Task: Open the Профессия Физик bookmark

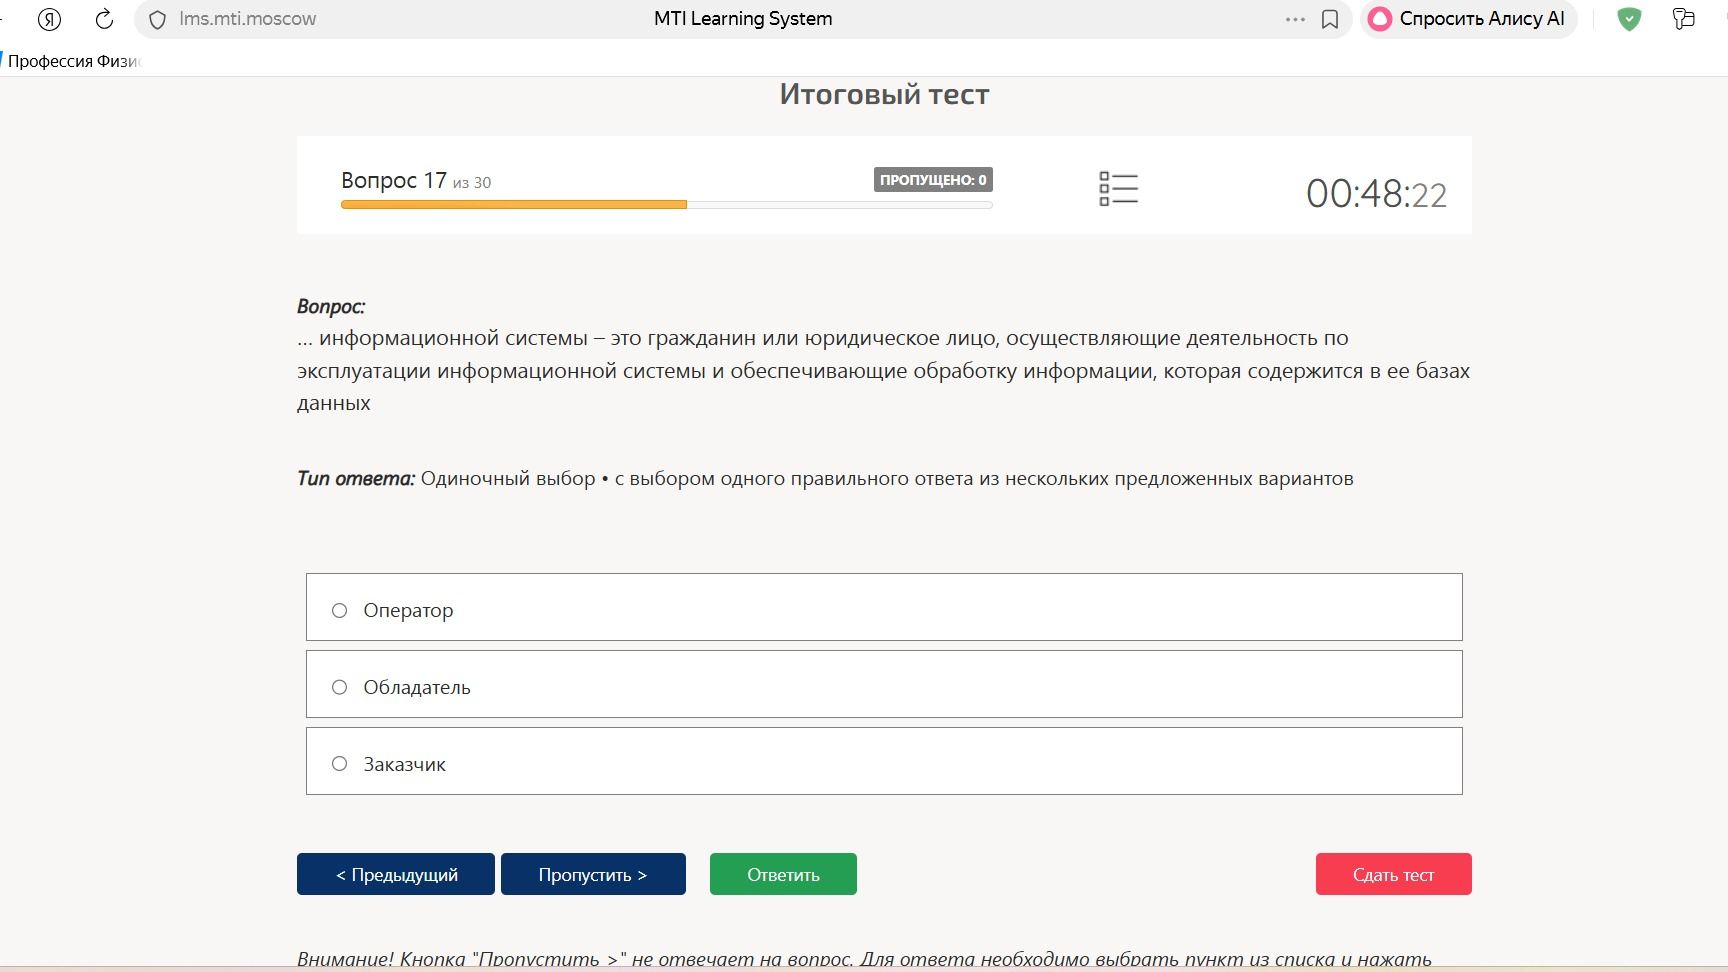Action: [x=72, y=61]
